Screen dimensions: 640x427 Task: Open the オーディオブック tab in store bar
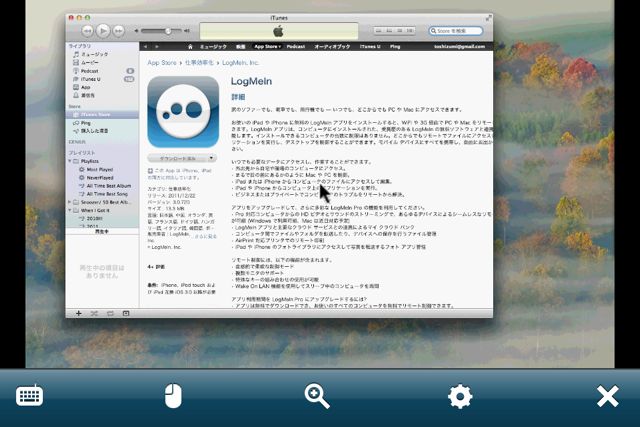(332, 47)
